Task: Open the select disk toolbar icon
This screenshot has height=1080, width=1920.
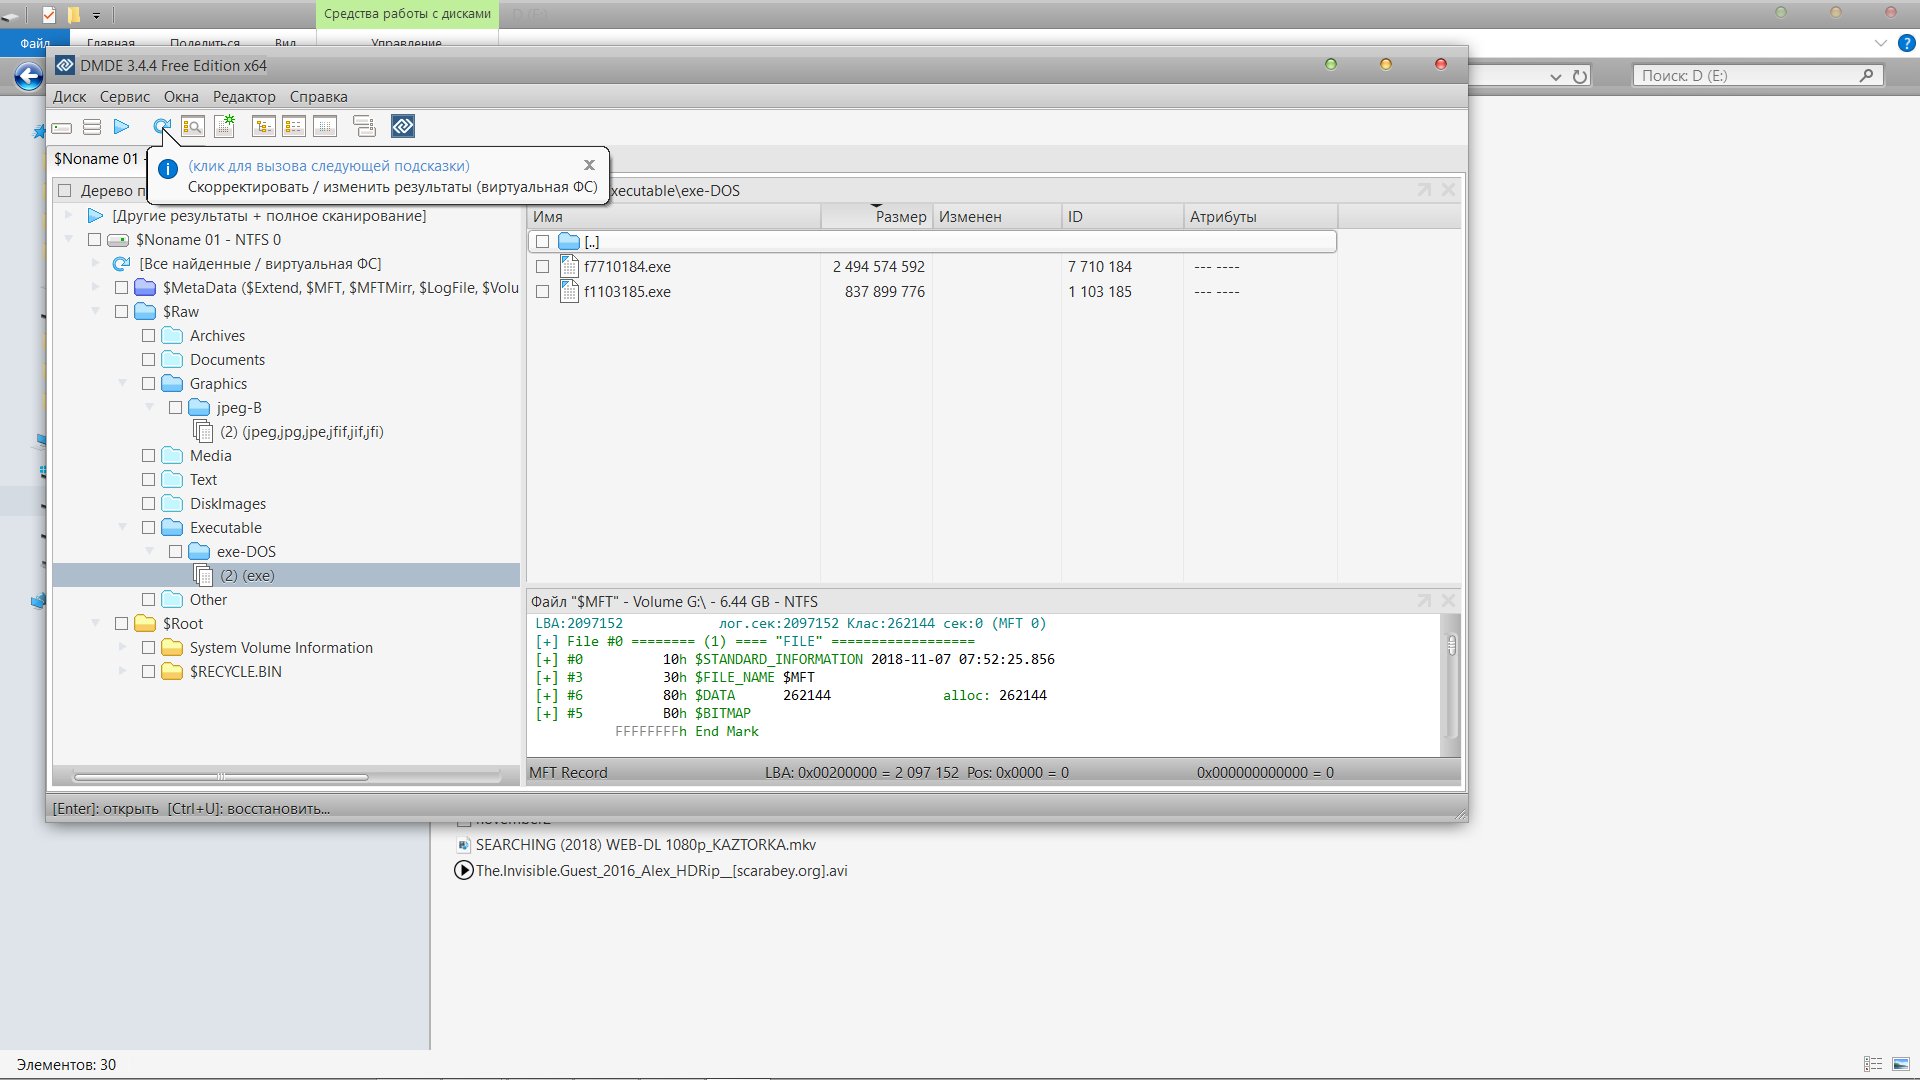Action: point(62,127)
